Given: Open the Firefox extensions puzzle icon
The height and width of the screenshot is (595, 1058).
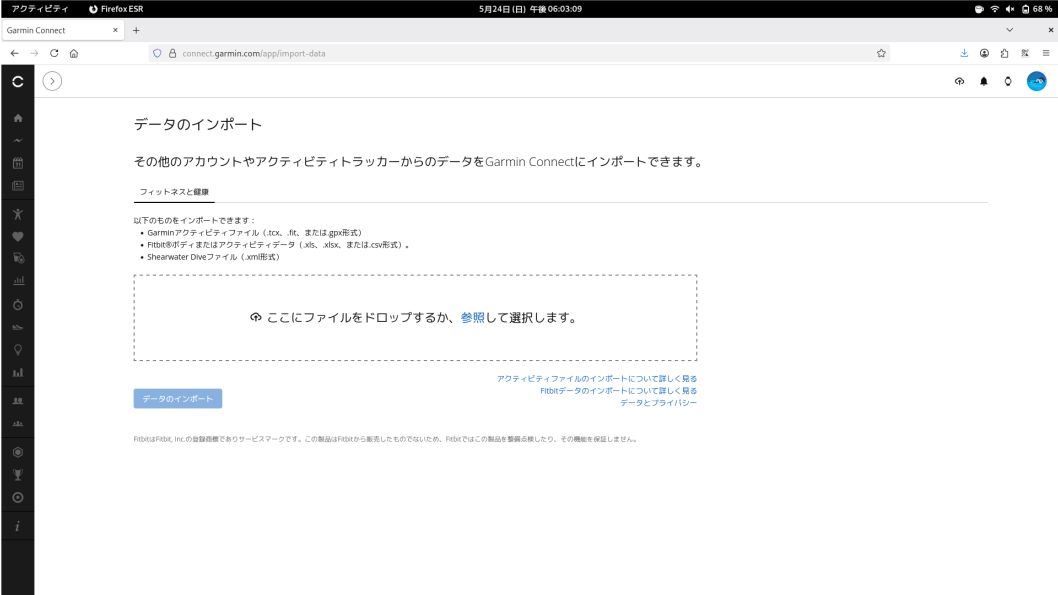Looking at the screenshot, I should (x=1005, y=53).
